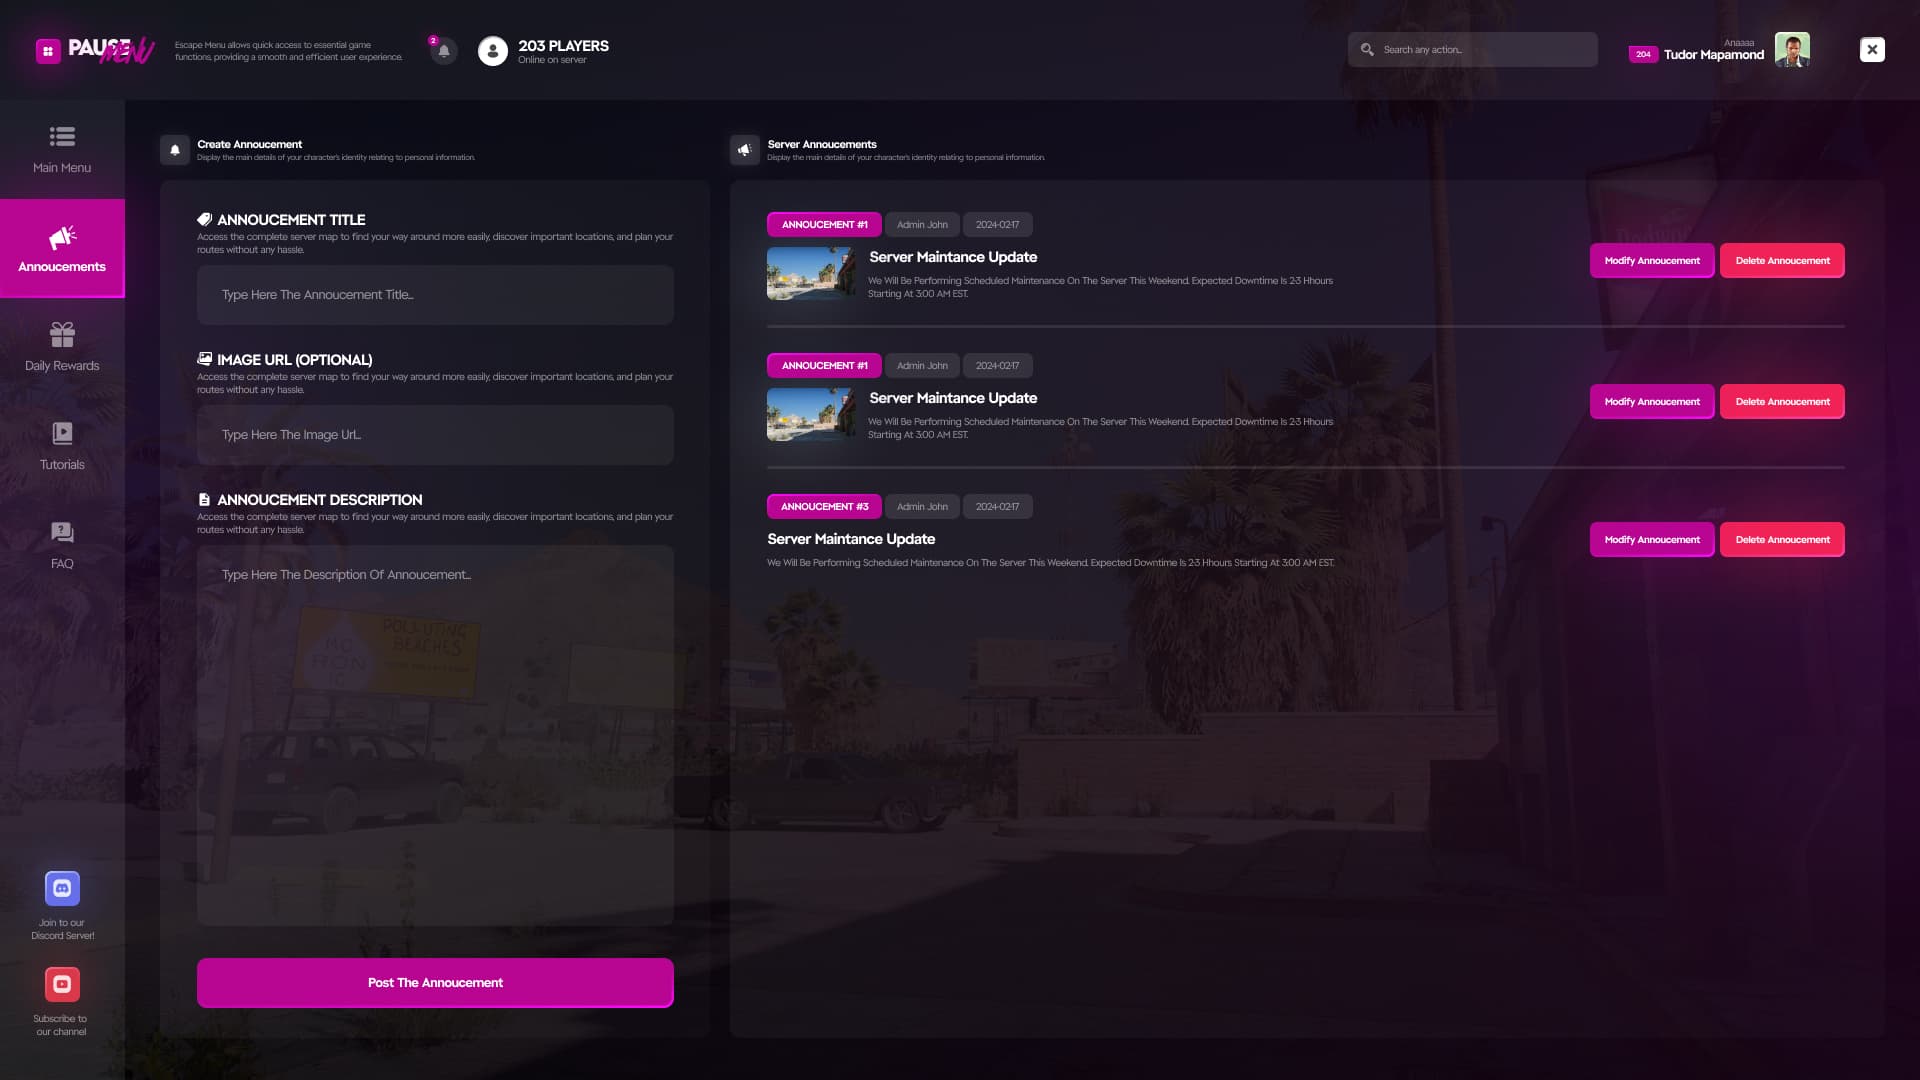Click the search magnifier icon

pyautogui.click(x=1368, y=49)
